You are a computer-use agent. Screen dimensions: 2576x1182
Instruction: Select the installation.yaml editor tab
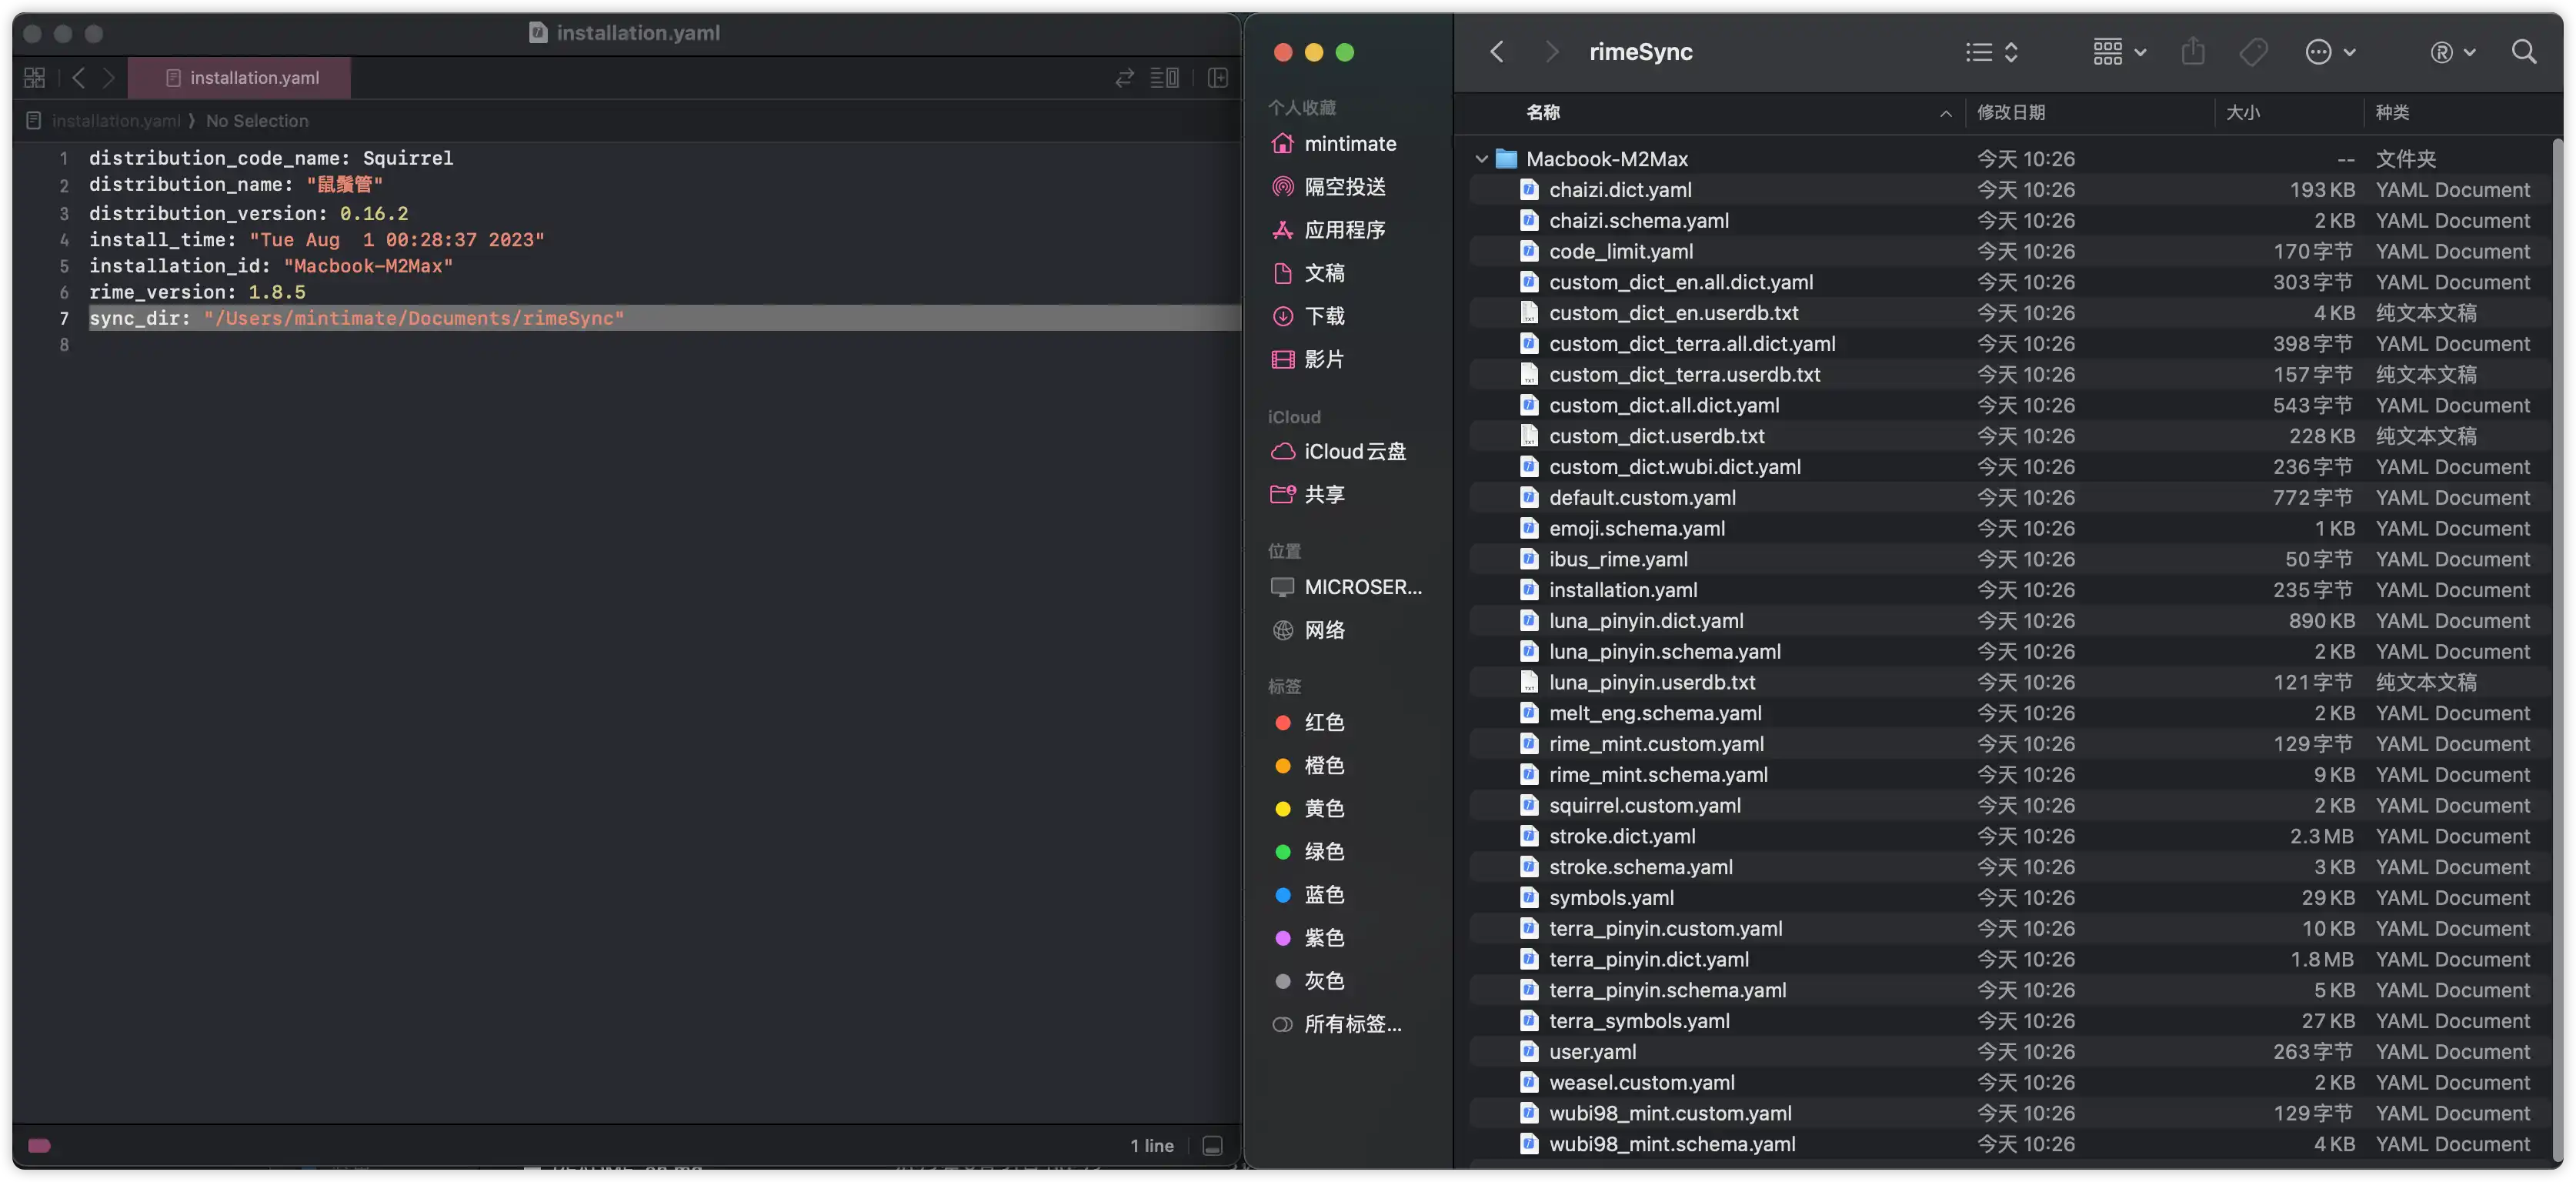(240, 77)
